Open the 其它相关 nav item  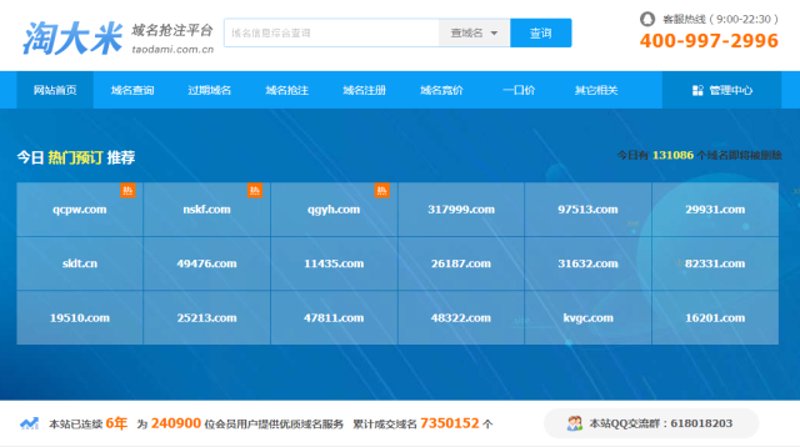596,90
